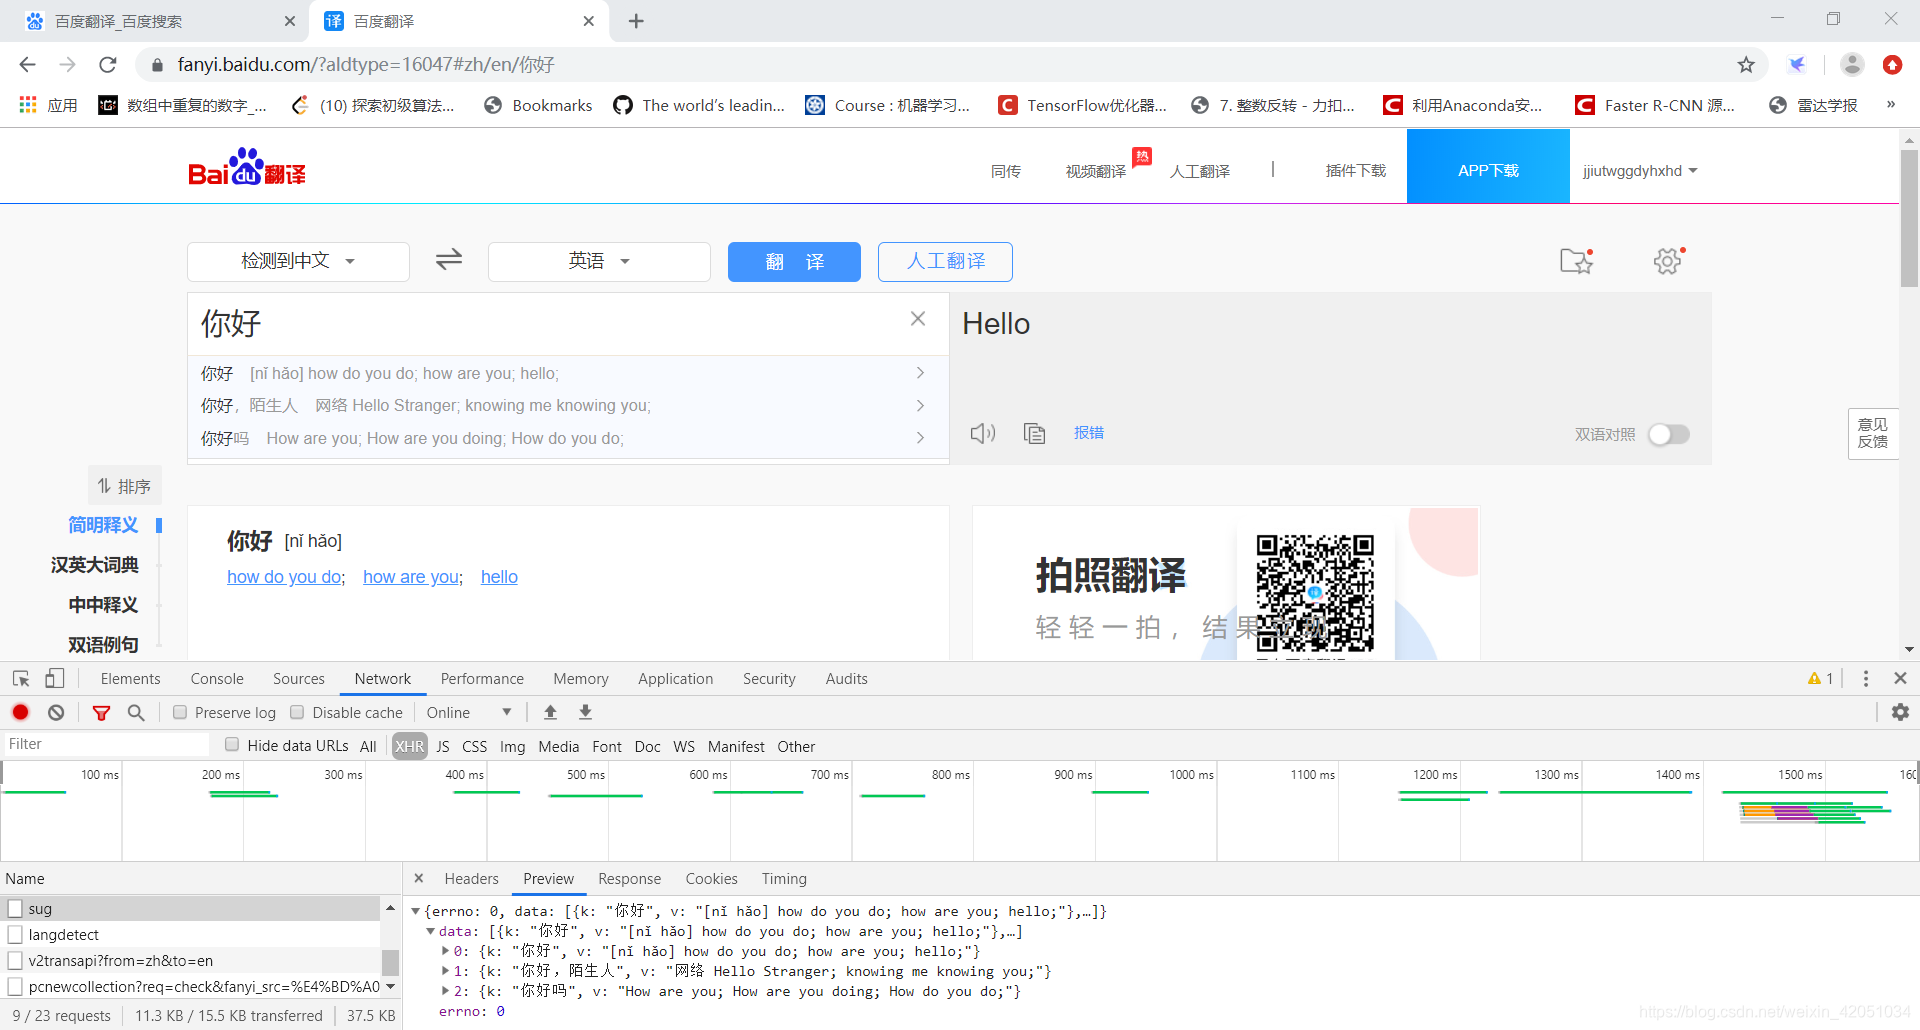Expand JSON item 0 in preview

tap(445, 951)
